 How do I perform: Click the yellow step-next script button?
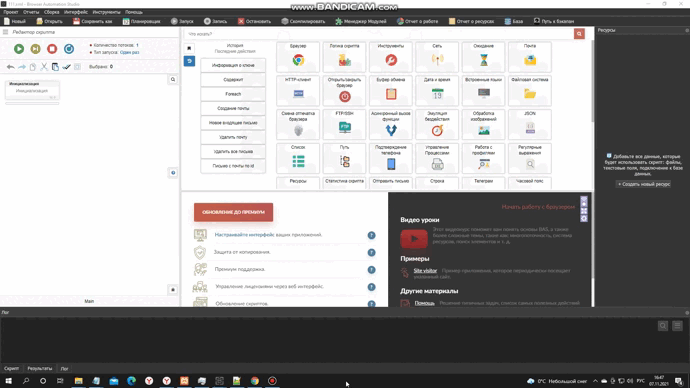[36, 49]
